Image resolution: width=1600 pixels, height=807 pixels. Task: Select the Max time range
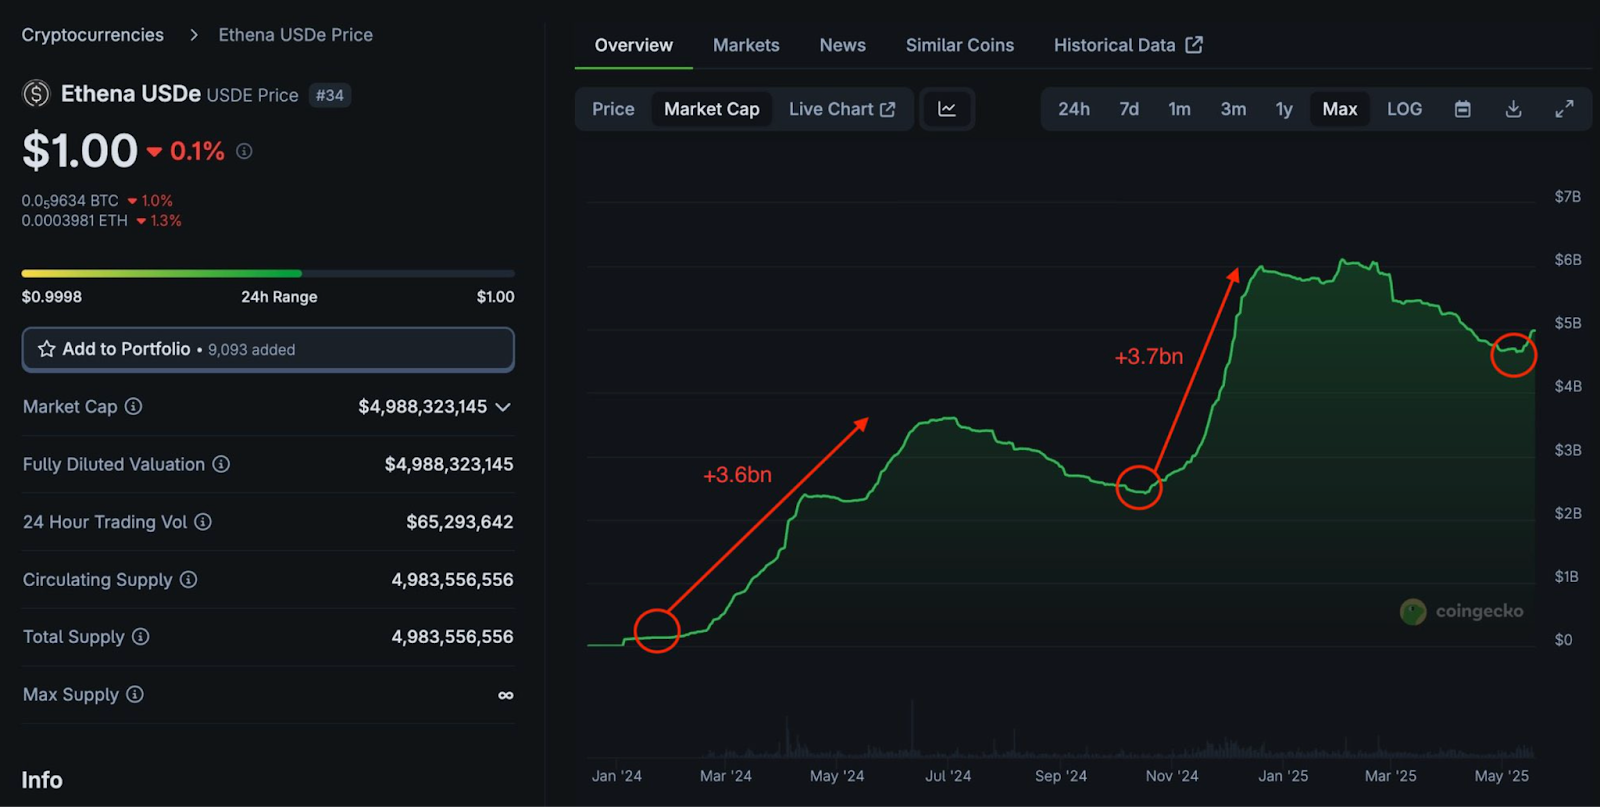click(x=1340, y=109)
